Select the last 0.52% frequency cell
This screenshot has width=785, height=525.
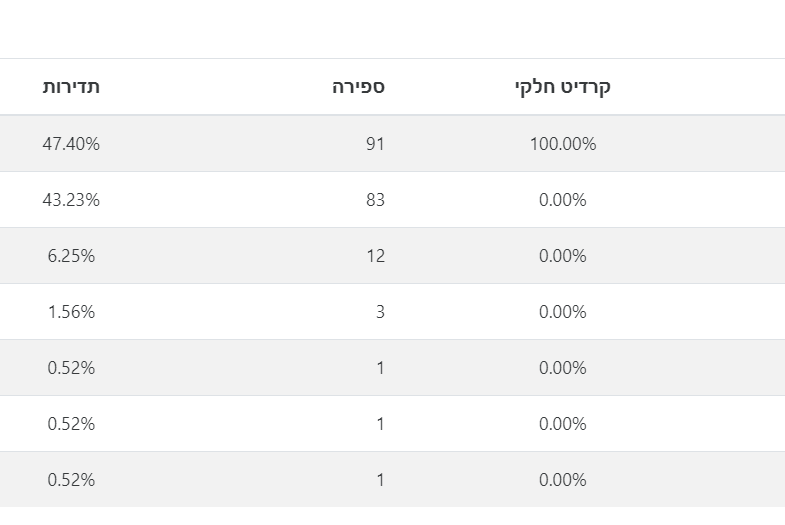pos(71,480)
